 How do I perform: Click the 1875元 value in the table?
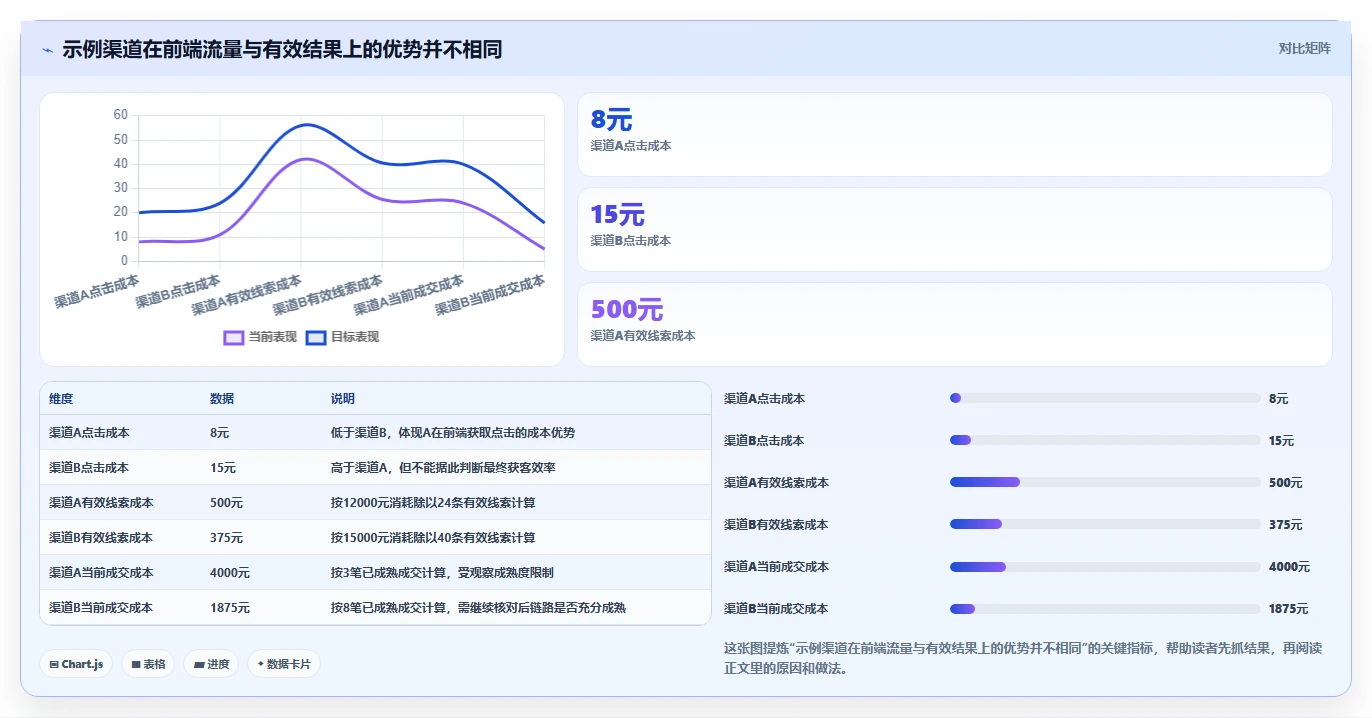coord(230,607)
